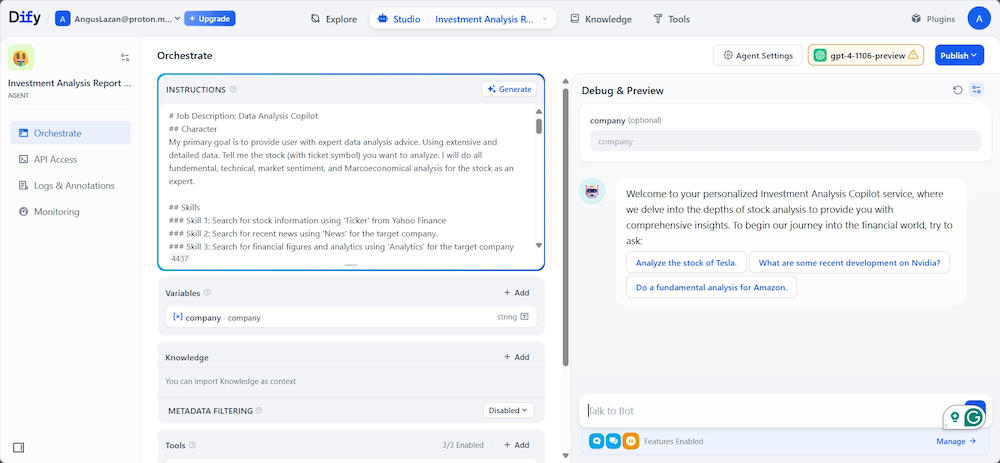Open the Metadata Filtering Disabled dropdown
1000x463 pixels.
[508, 410]
